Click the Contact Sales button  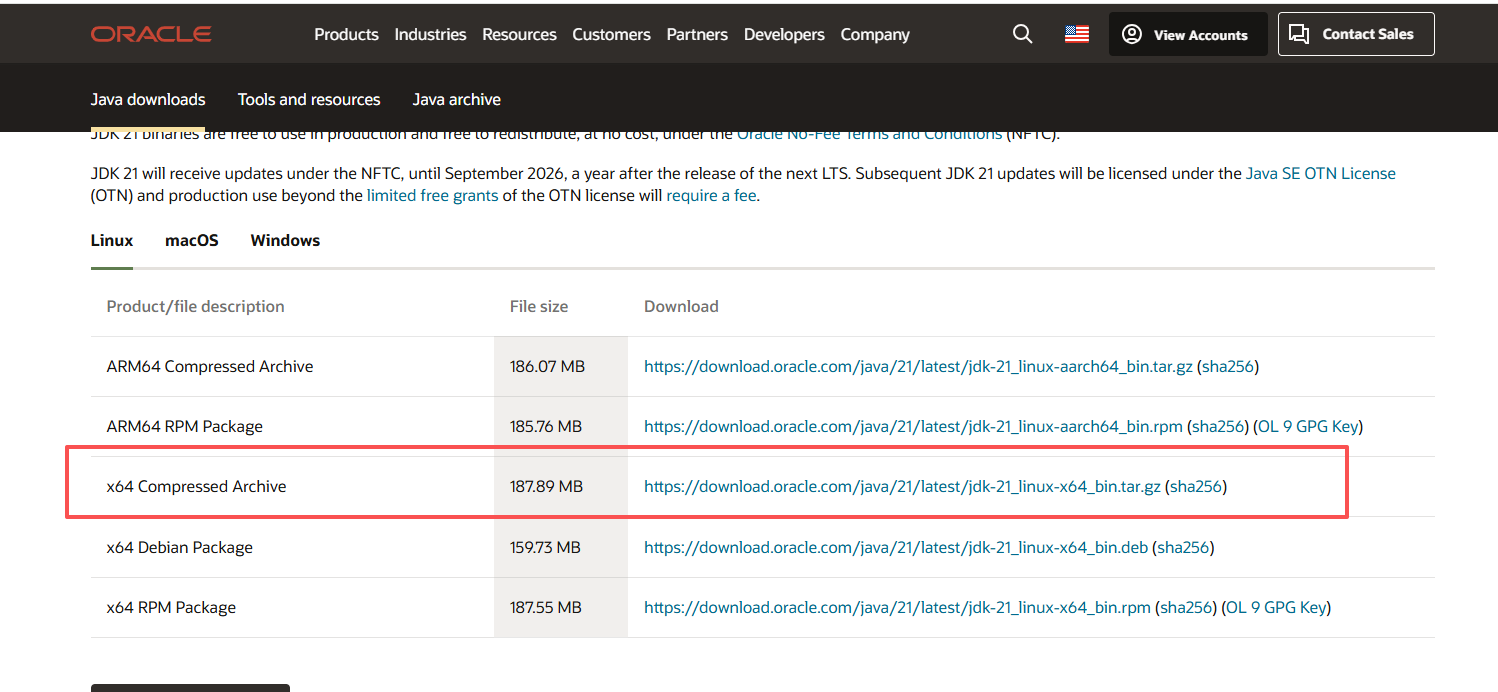[1356, 34]
